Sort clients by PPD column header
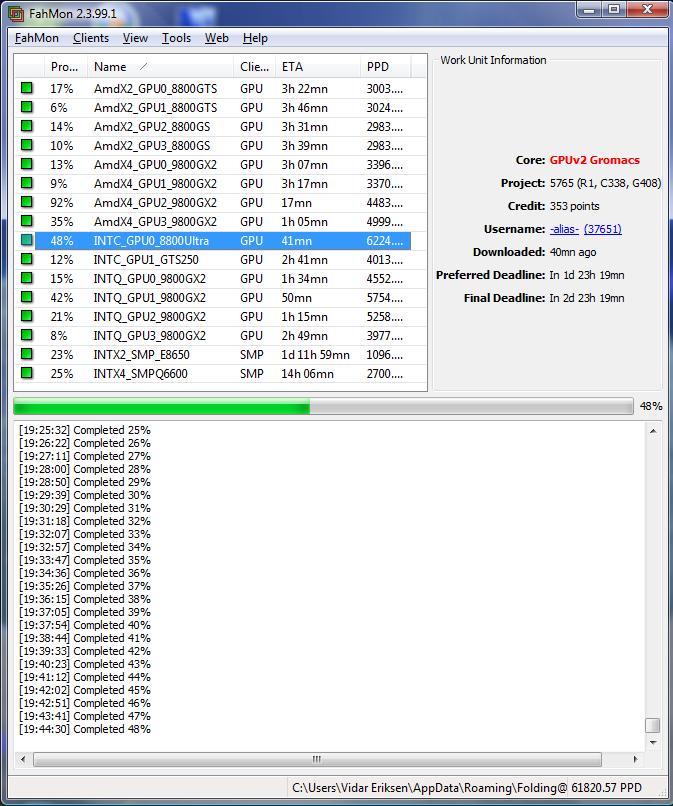 [x=386, y=67]
